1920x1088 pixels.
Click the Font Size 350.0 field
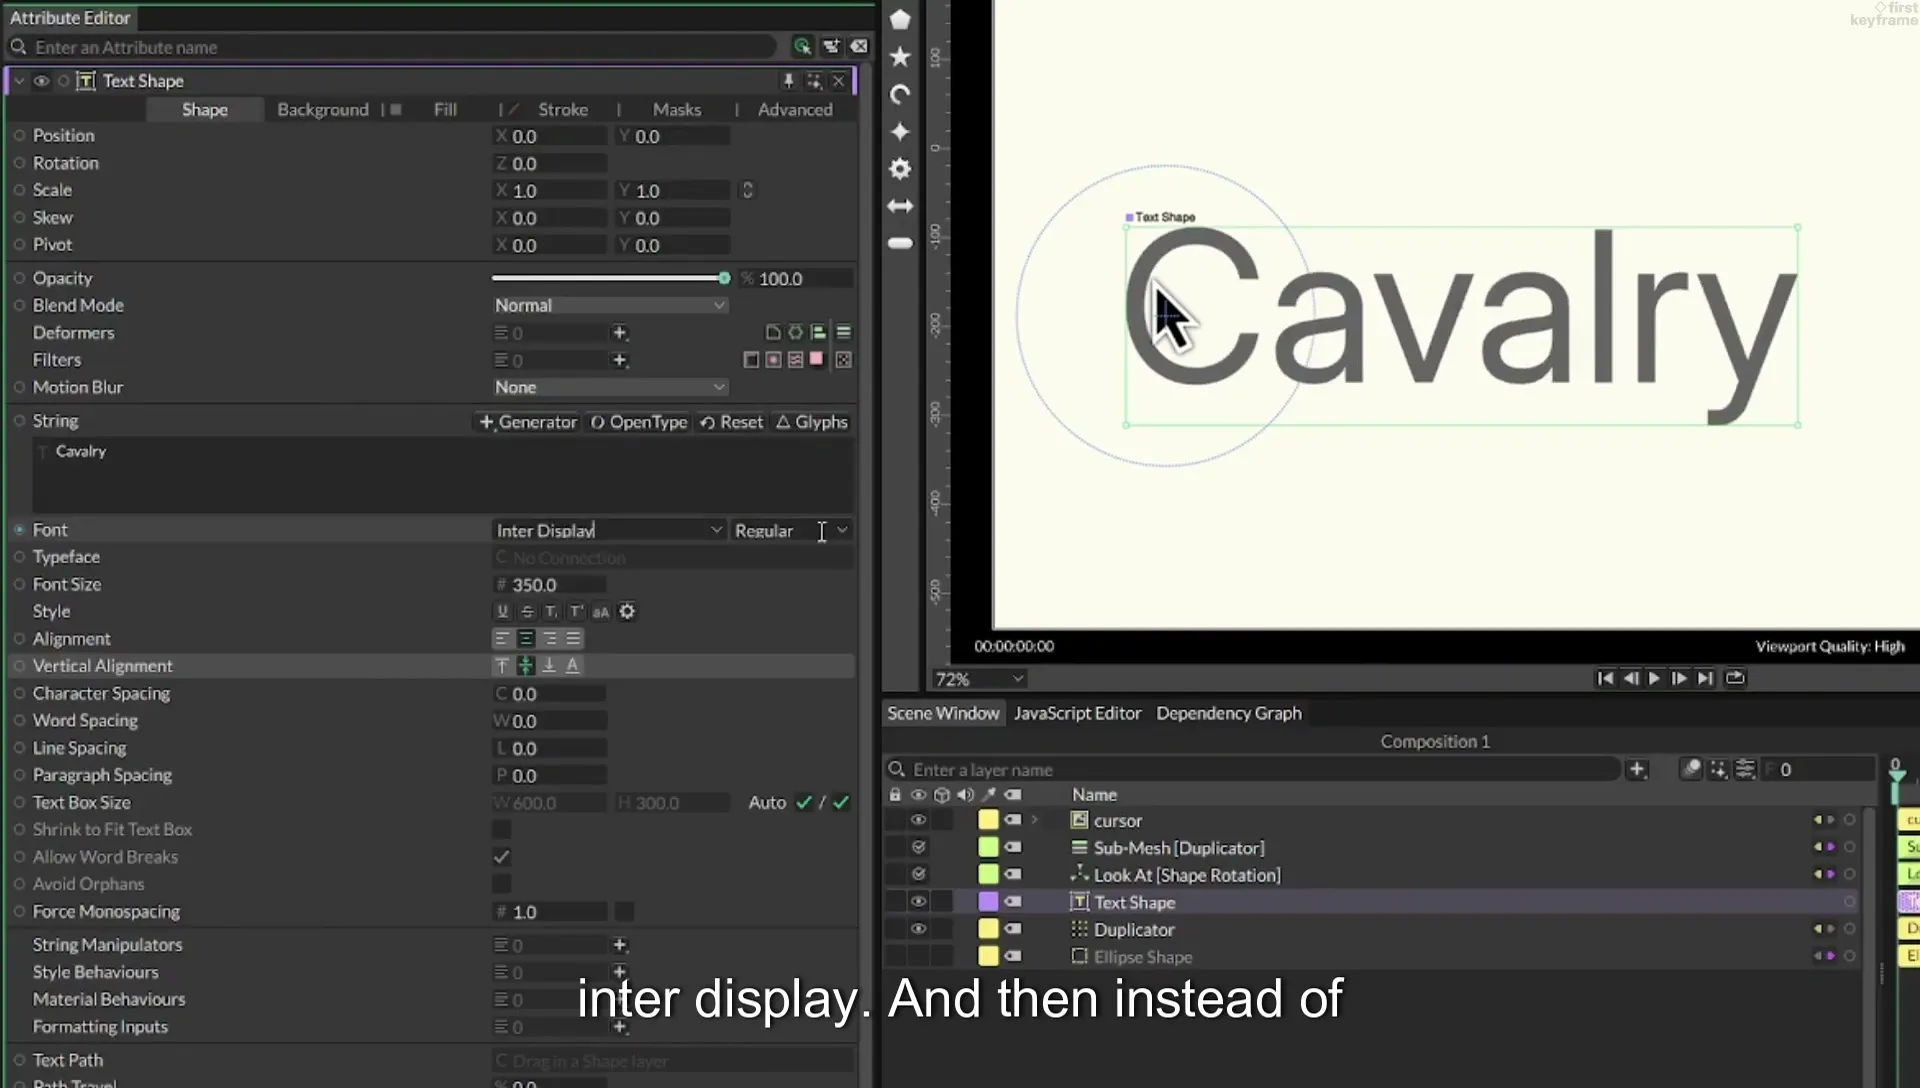[550, 584]
